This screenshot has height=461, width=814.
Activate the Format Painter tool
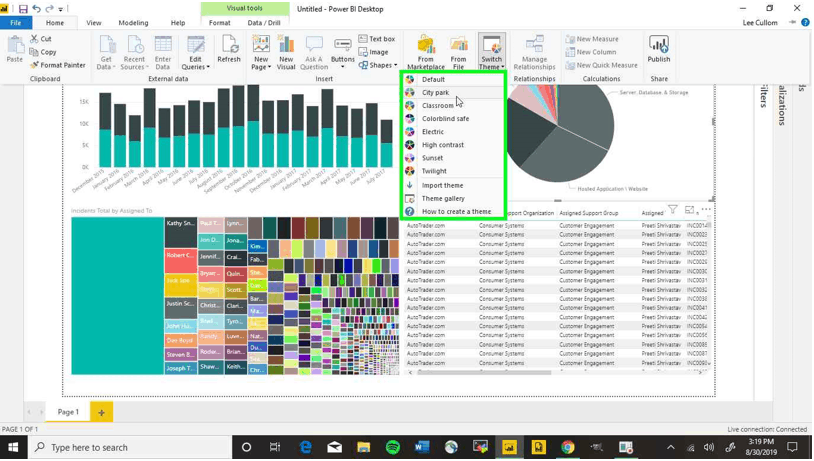coord(58,65)
